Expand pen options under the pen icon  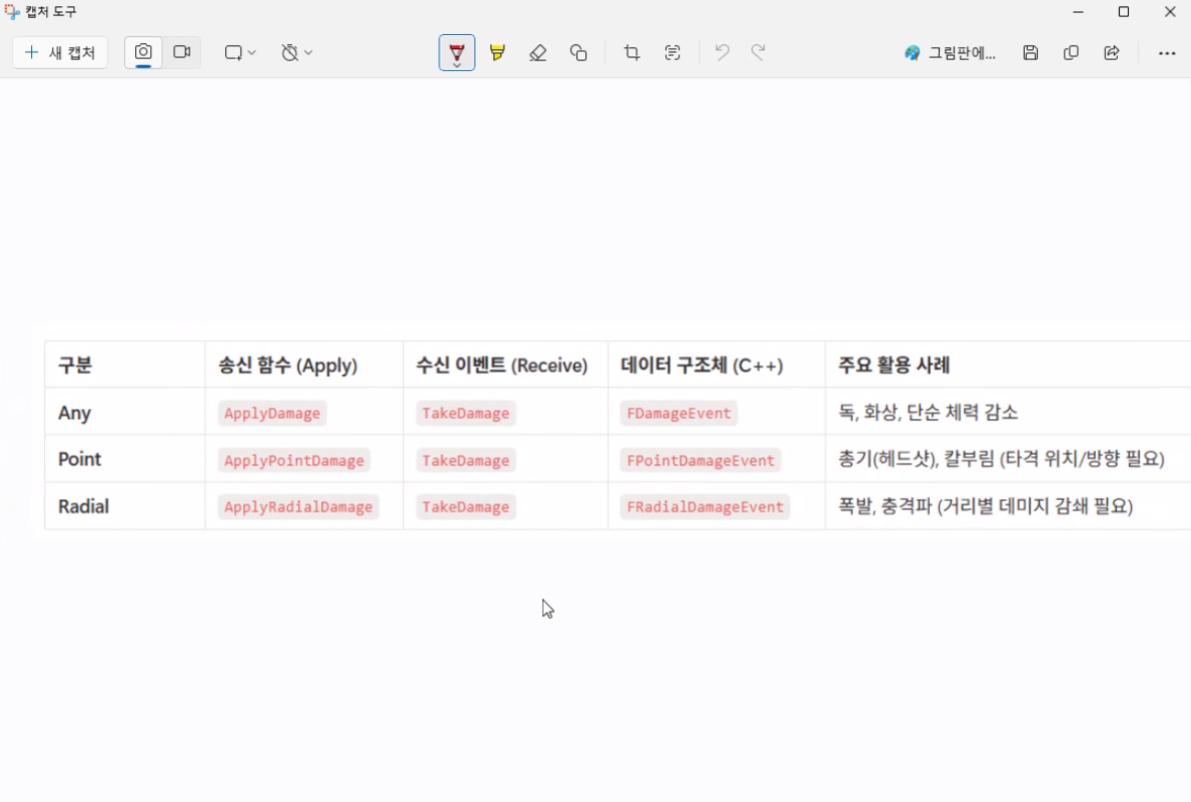[456, 65]
